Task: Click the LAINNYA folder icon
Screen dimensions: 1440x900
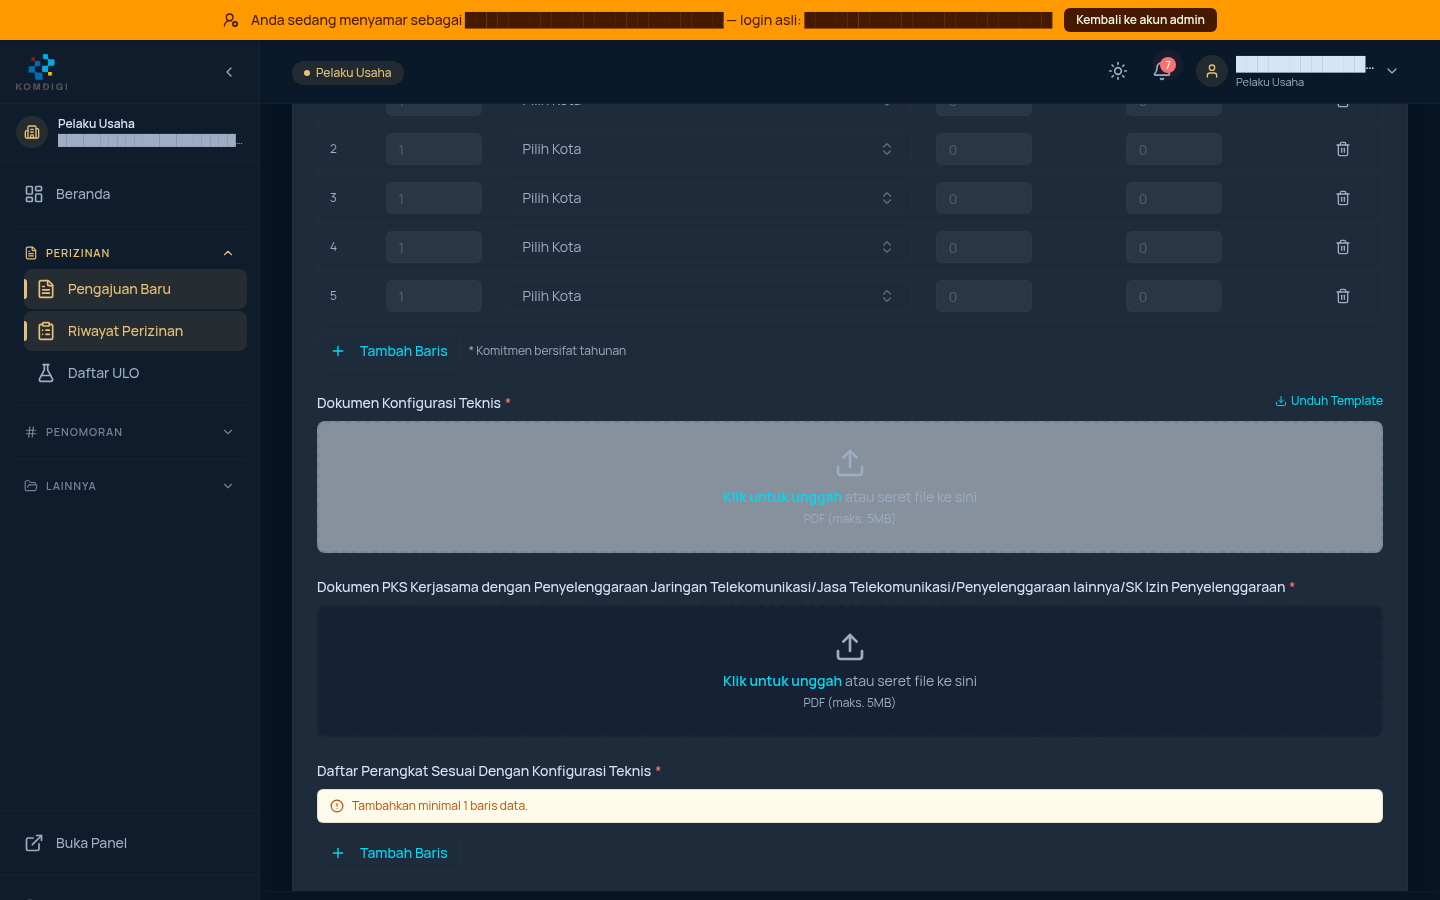Action: (x=31, y=486)
